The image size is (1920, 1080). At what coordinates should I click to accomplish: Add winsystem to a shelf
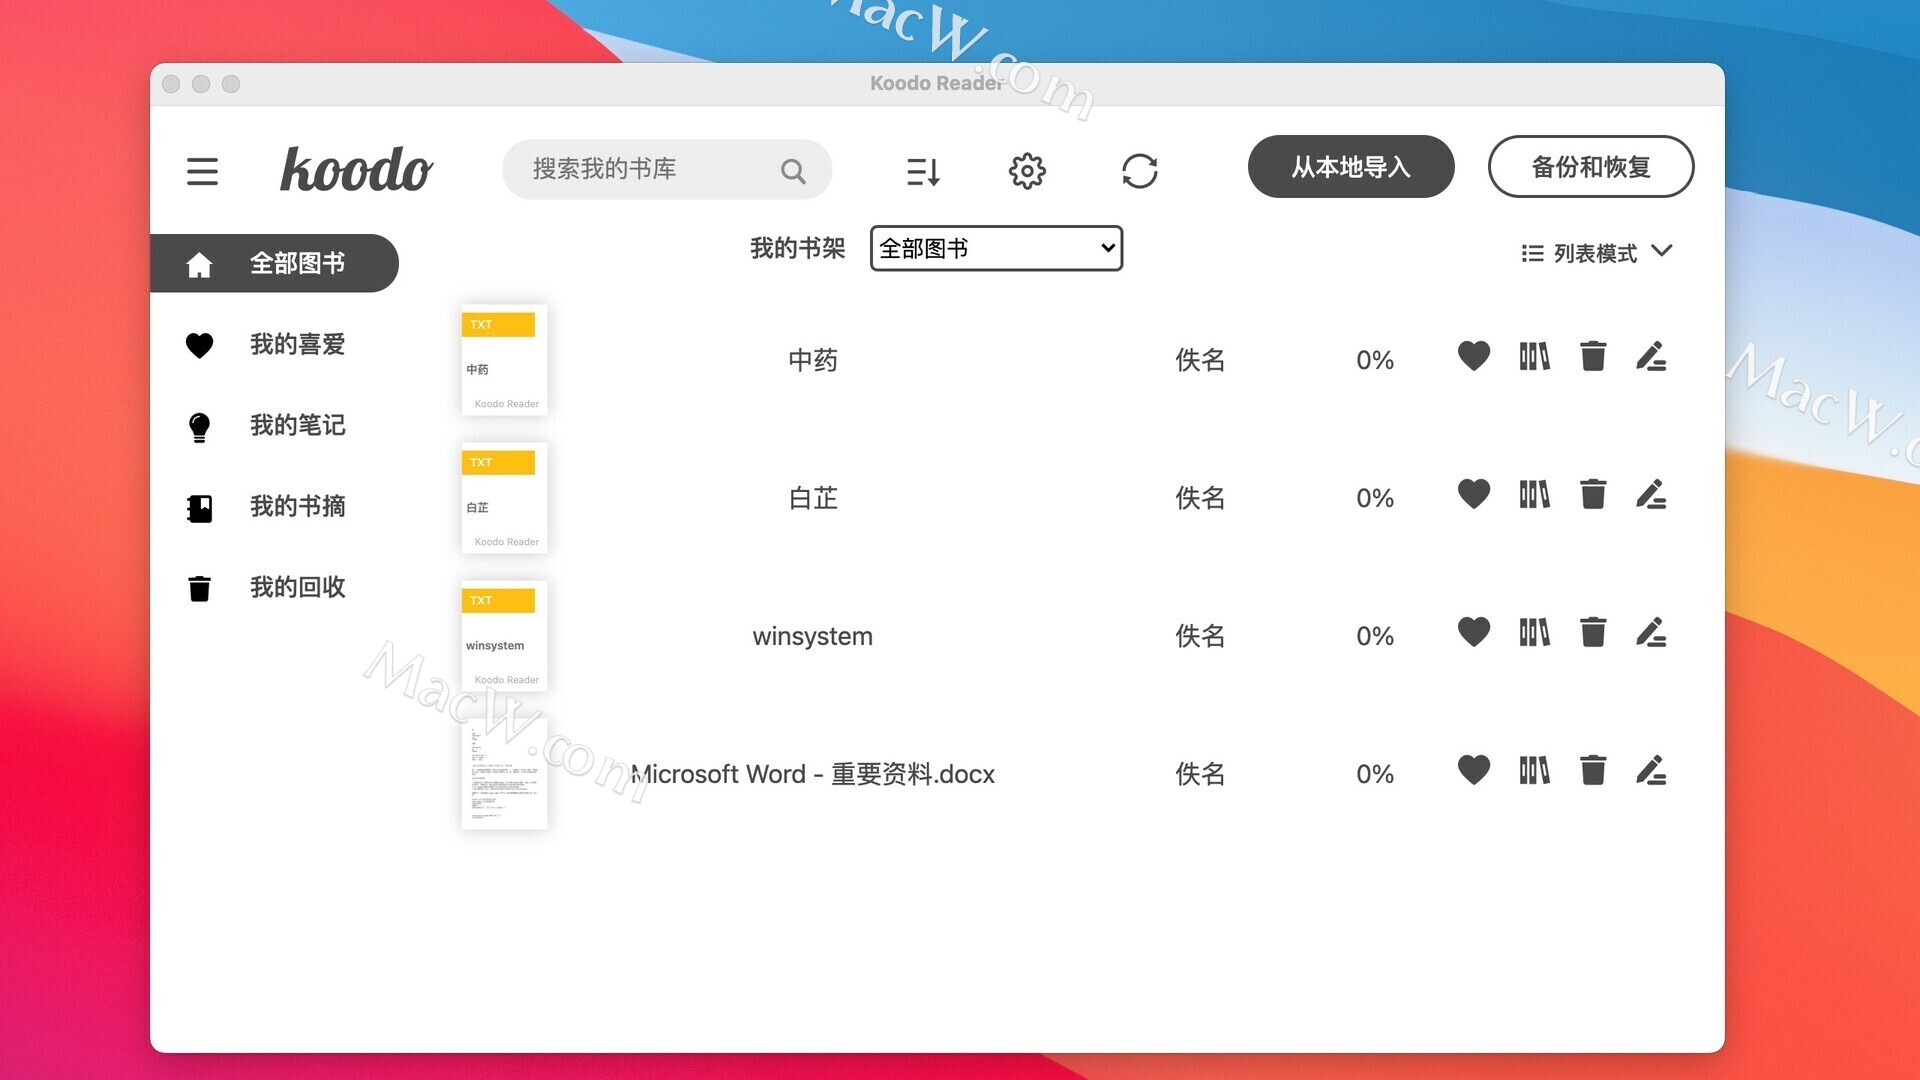click(1534, 632)
